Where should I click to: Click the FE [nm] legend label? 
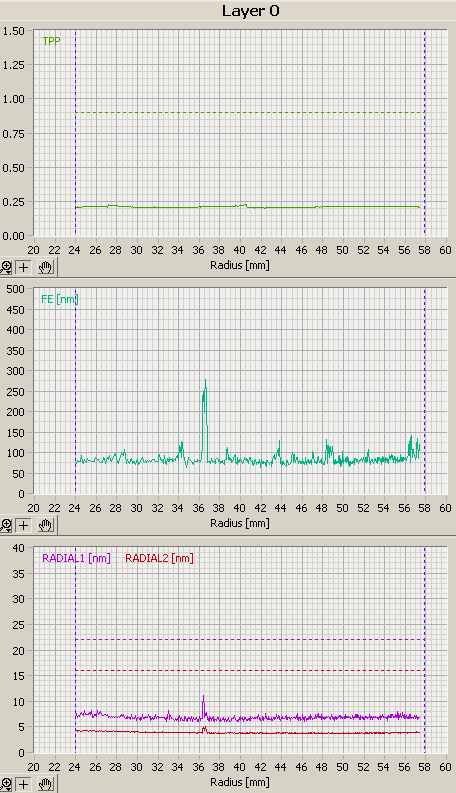click(x=60, y=299)
